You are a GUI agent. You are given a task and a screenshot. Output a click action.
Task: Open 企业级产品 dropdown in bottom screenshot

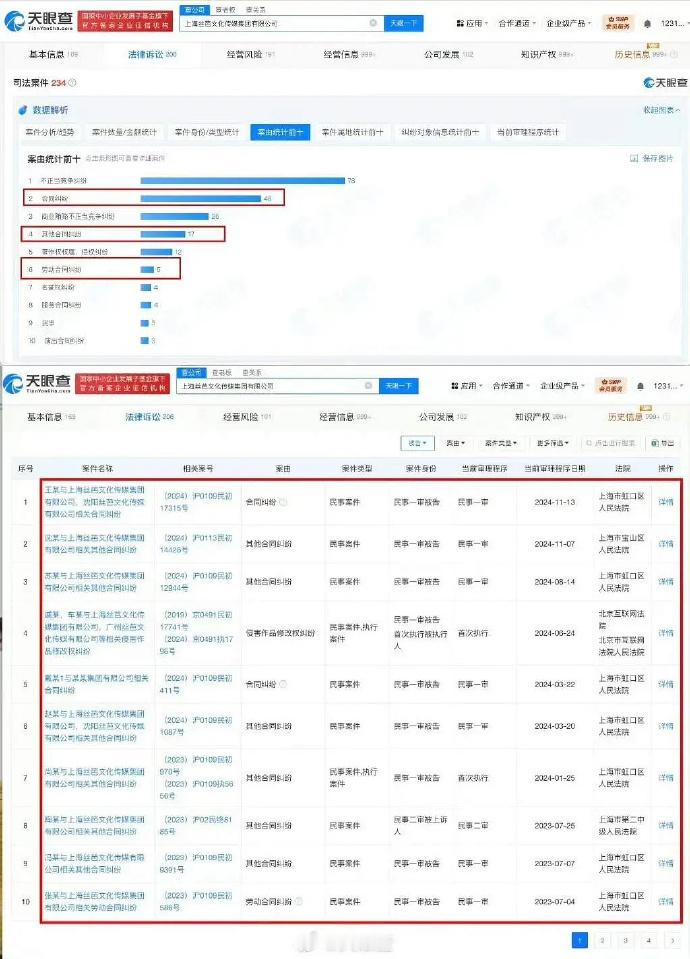(x=563, y=386)
